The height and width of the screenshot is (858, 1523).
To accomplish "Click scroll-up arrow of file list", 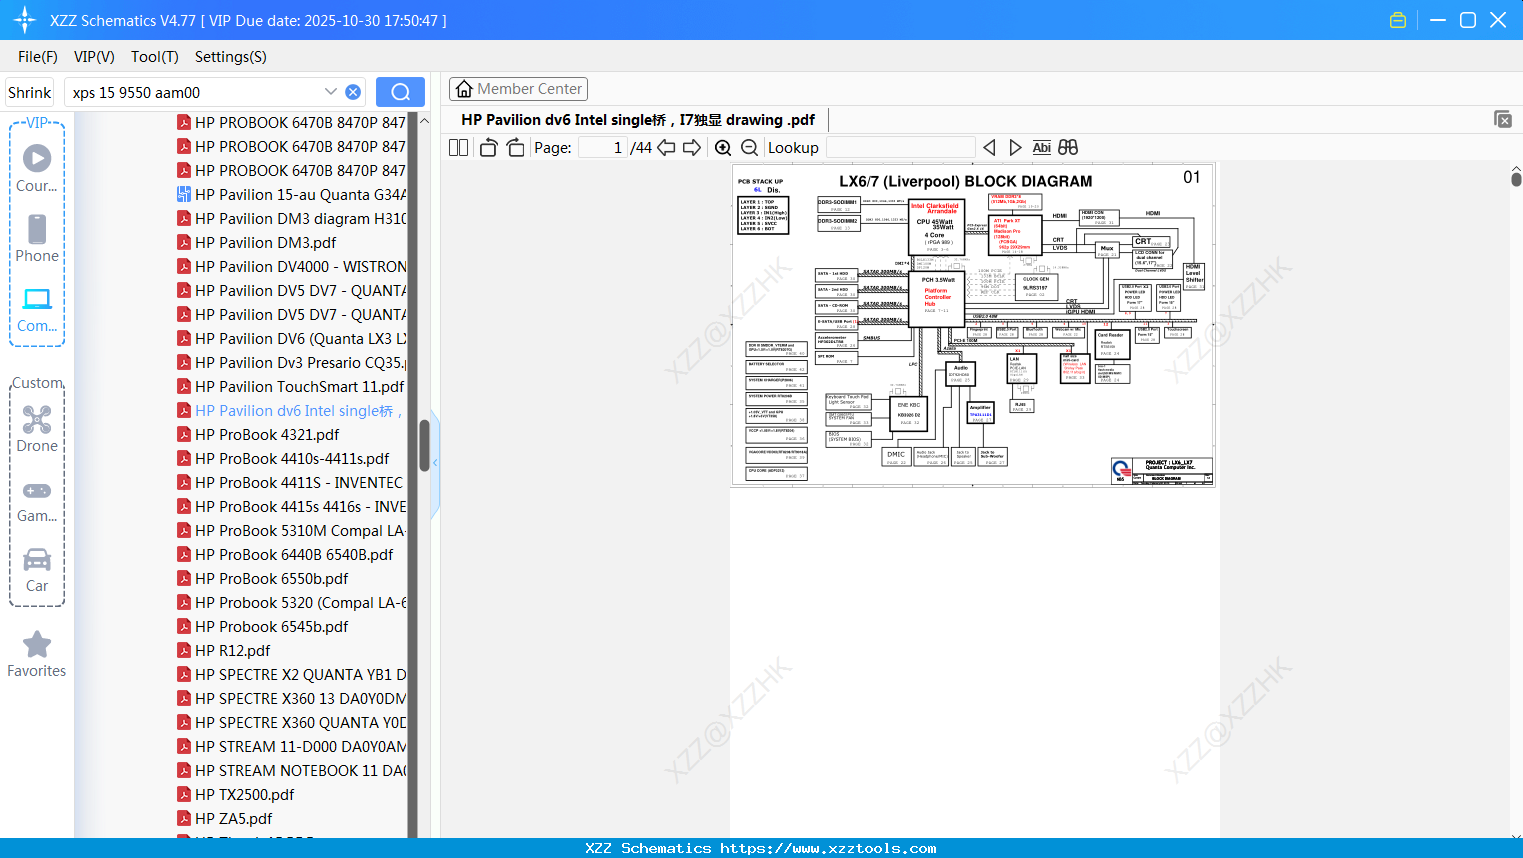I will pos(424,121).
